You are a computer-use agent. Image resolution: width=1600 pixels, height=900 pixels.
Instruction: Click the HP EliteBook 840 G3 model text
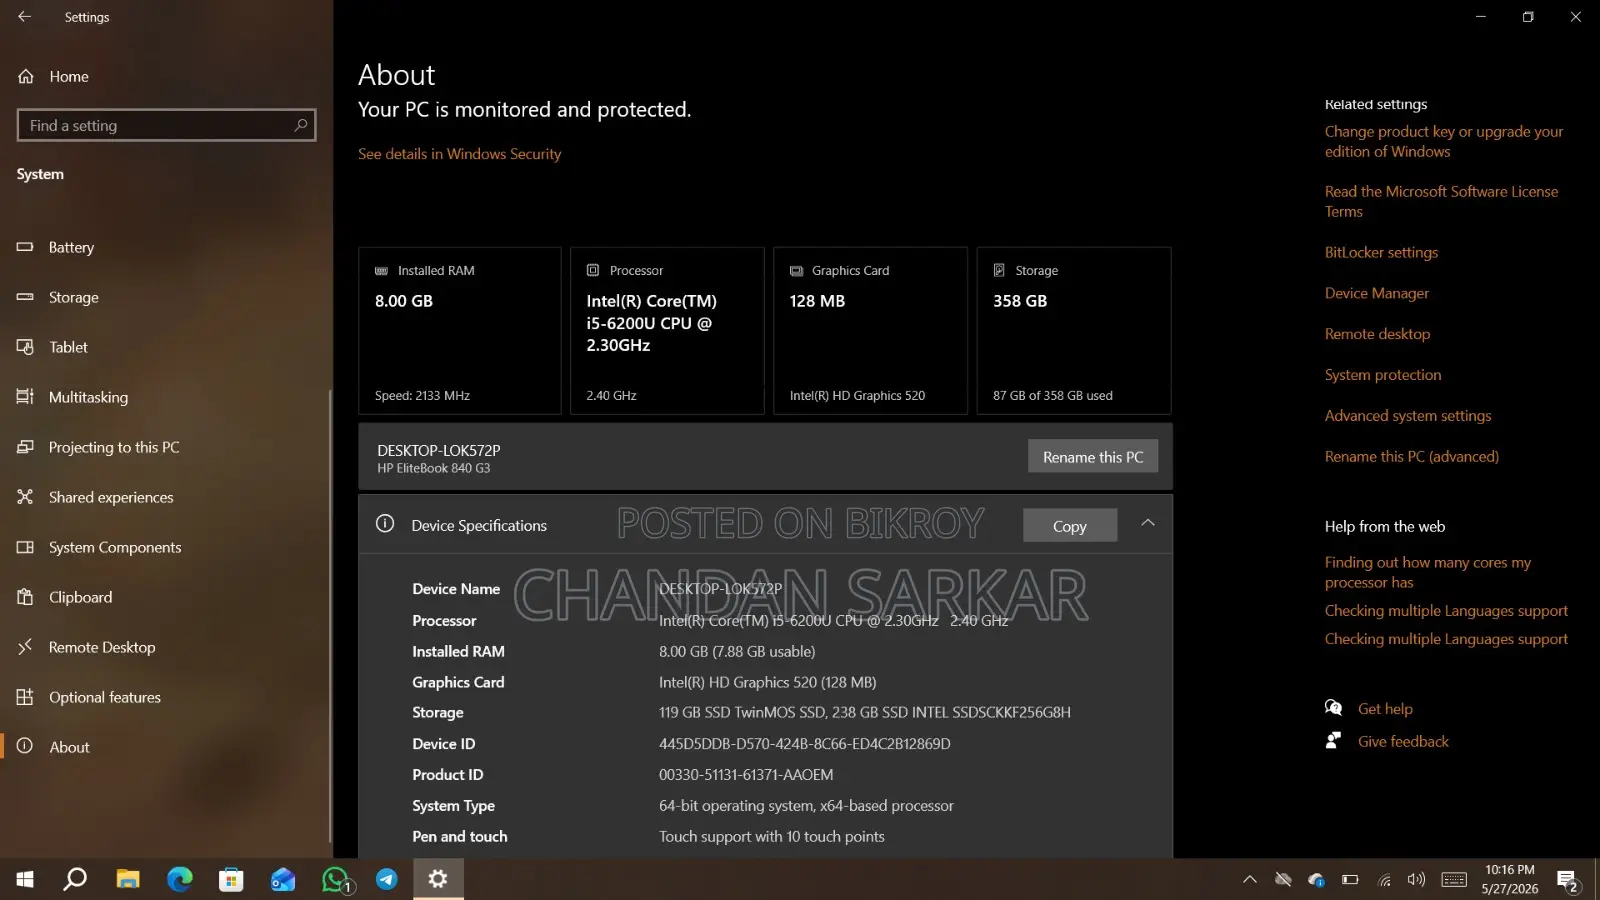pos(434,468)
